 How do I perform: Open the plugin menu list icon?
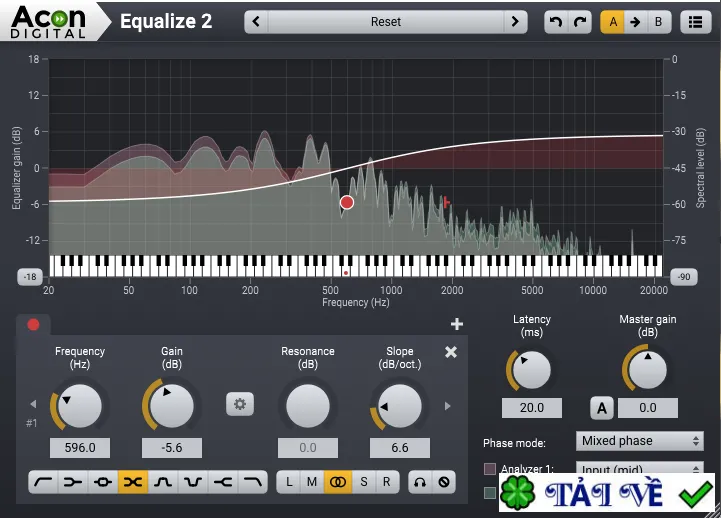(x=695, y=22)
